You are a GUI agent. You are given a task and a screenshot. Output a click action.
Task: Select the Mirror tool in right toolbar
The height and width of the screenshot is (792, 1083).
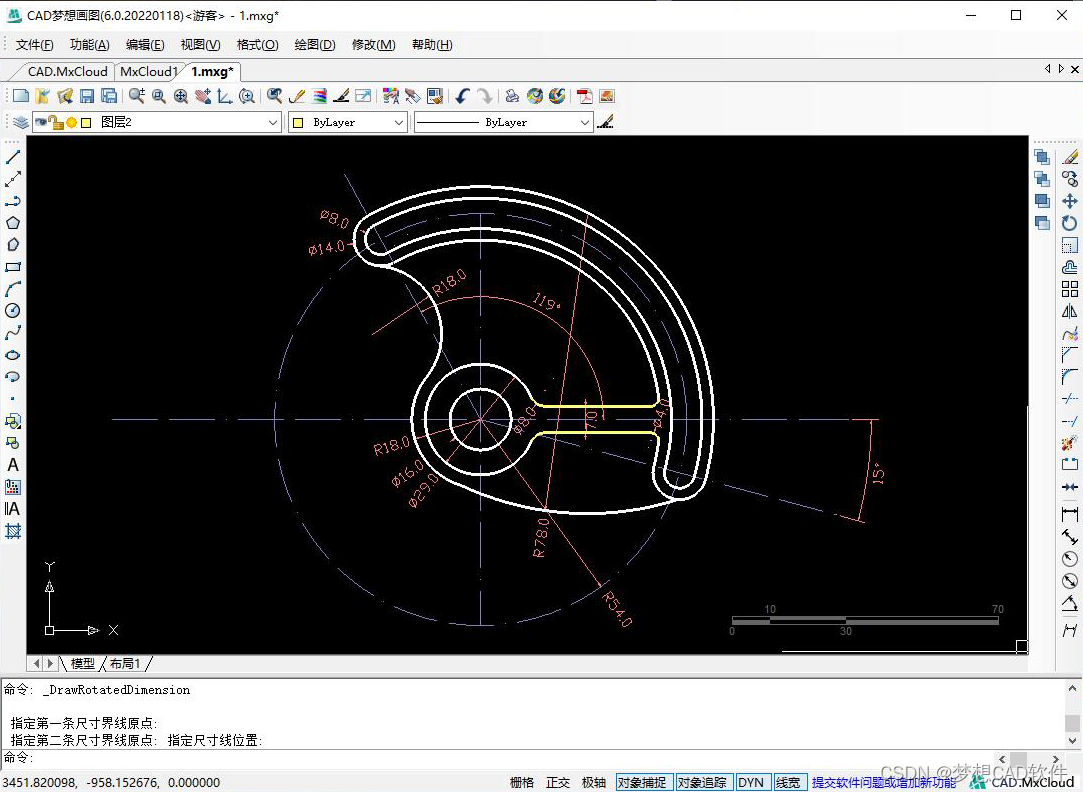(x=1070, y=311)
